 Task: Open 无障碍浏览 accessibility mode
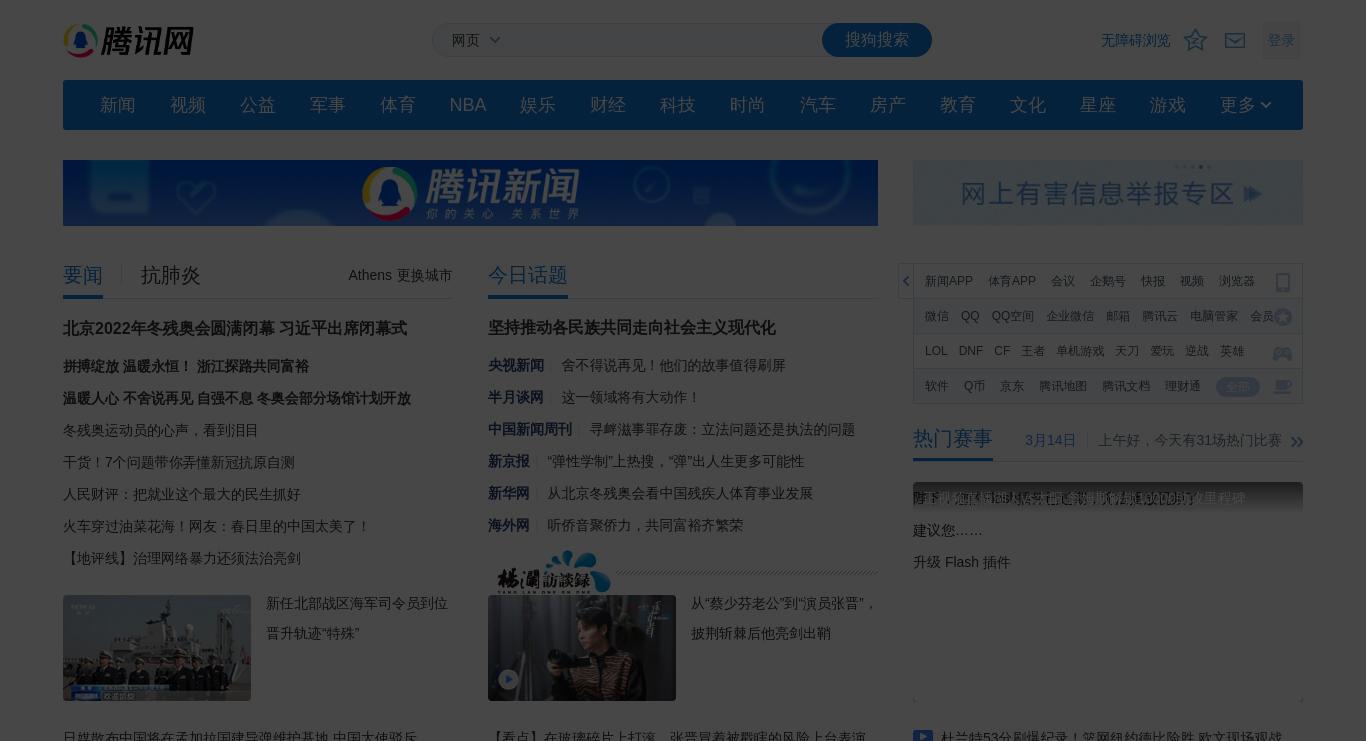(x=1135, y=40)
